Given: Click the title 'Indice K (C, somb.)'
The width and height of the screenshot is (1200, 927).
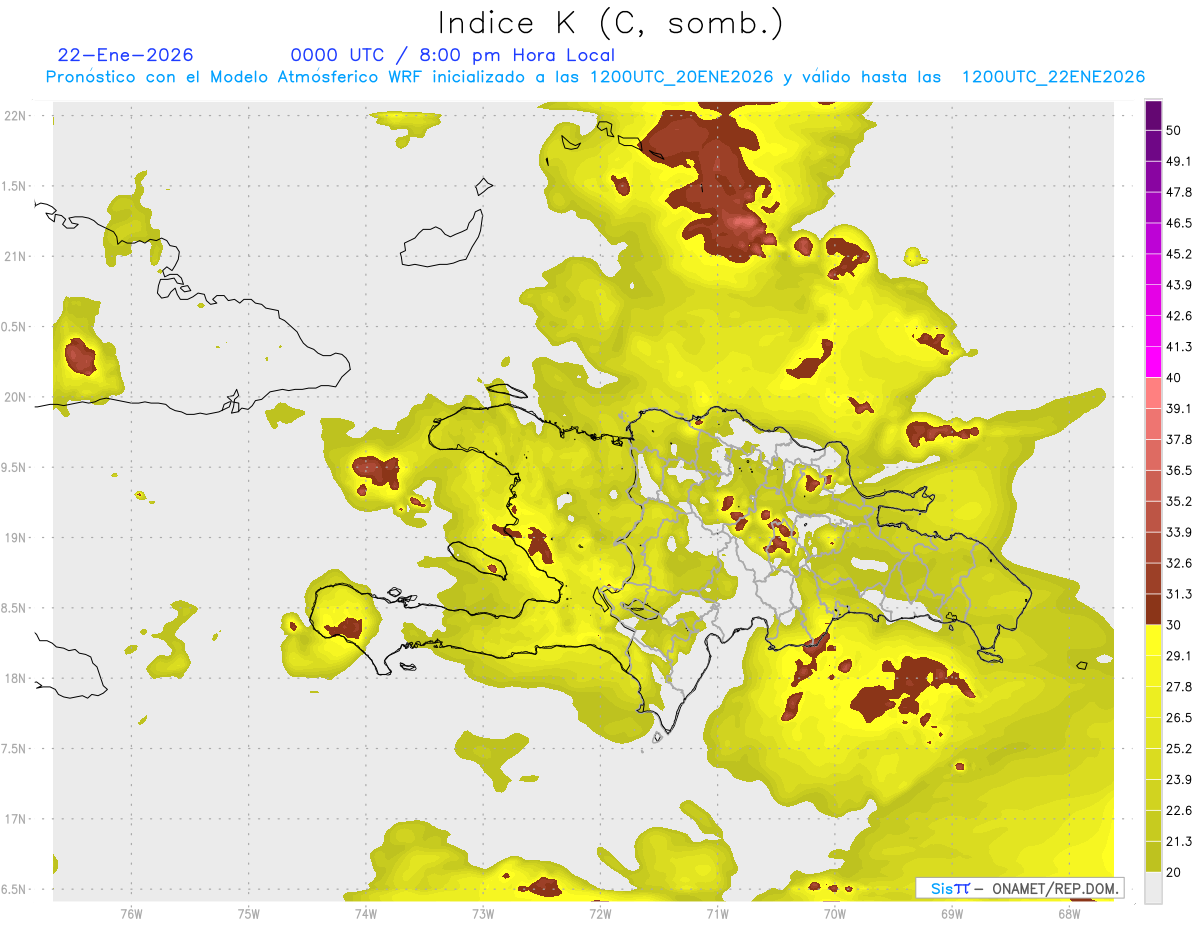Looking at the screenshot, I should click(610, 23).
